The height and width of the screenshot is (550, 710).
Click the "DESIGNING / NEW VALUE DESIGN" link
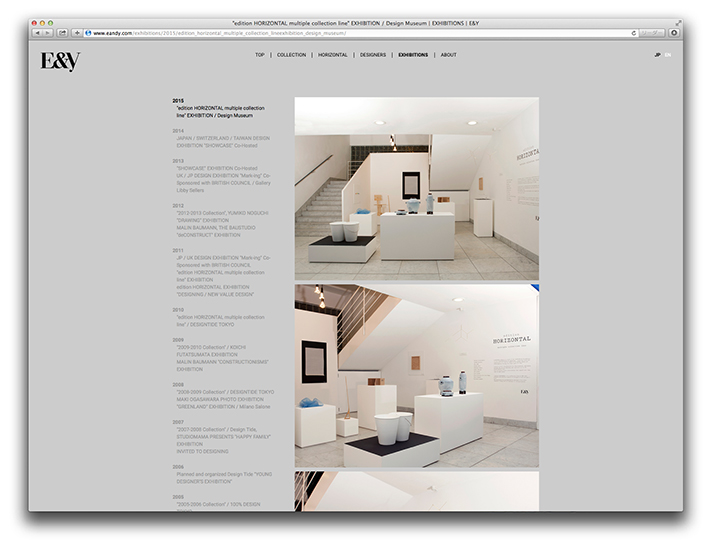217,295
